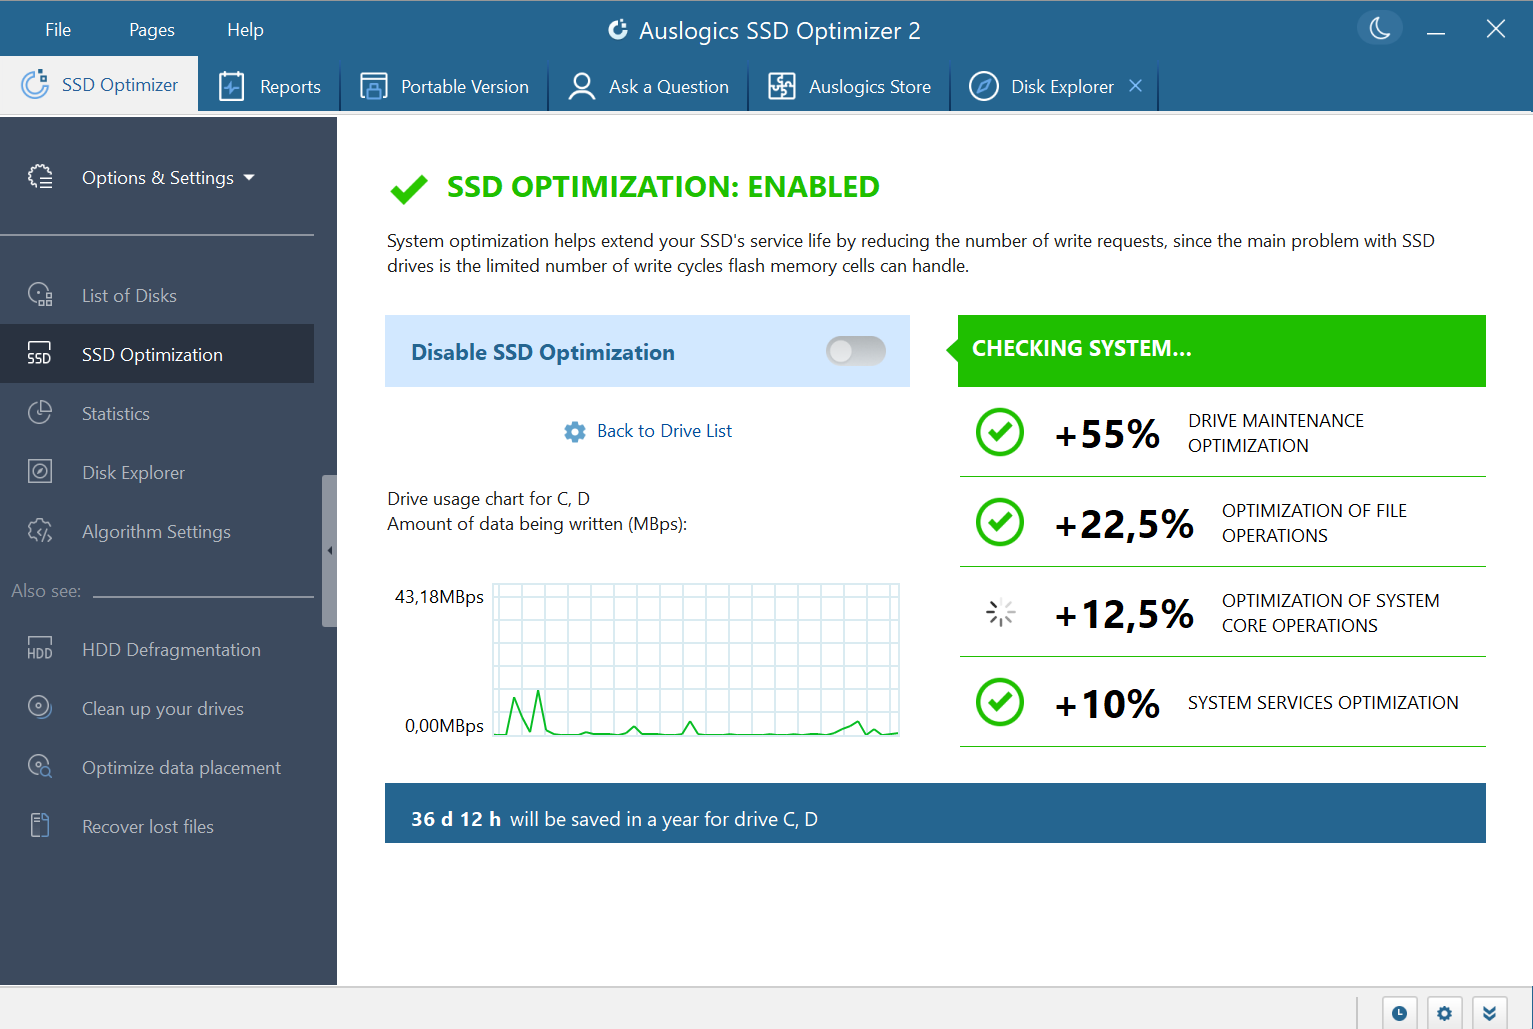Screen dimensions: 1533x1029
Task: Open the List of Disks panel
Action: pos(128,295)
